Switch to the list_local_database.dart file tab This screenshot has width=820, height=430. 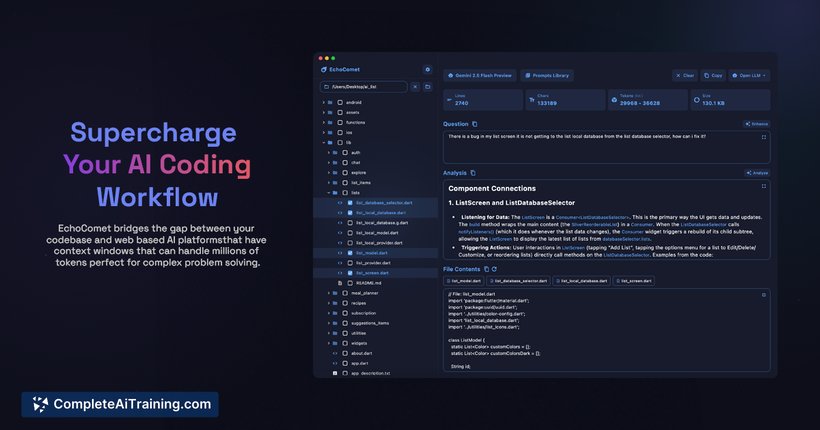coord(582,281)
